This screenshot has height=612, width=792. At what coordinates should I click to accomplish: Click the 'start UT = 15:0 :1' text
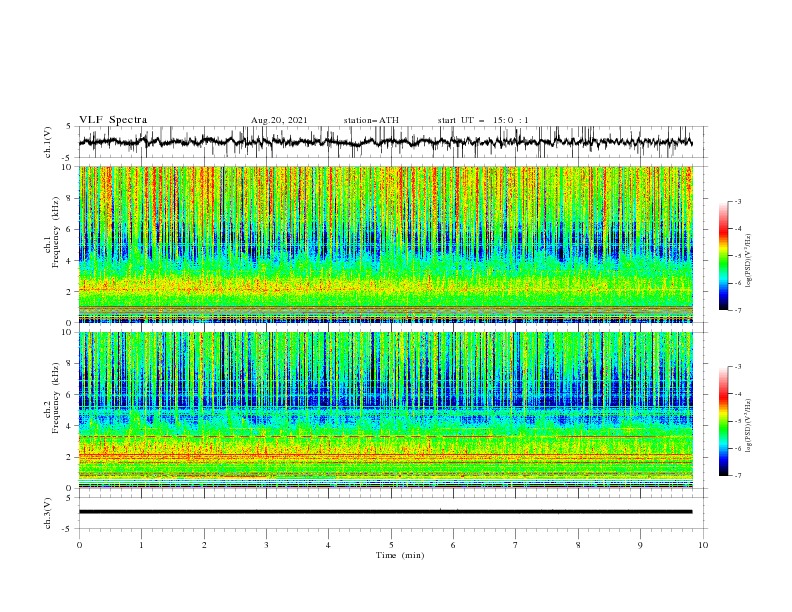coord(483,120)
